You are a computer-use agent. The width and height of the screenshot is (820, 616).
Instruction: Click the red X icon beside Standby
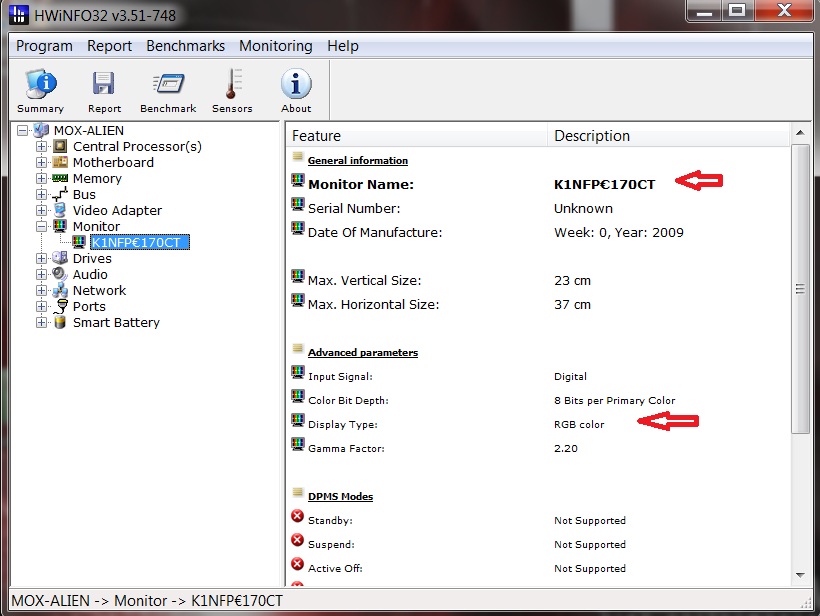click(298, 516)
